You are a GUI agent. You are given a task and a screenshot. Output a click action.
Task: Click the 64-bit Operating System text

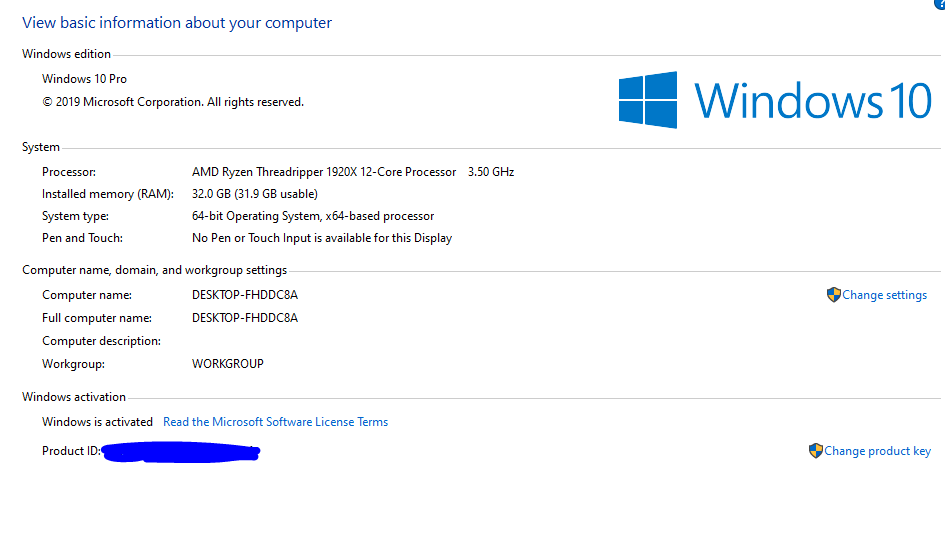pyautogui.click(x=313, y=216)
